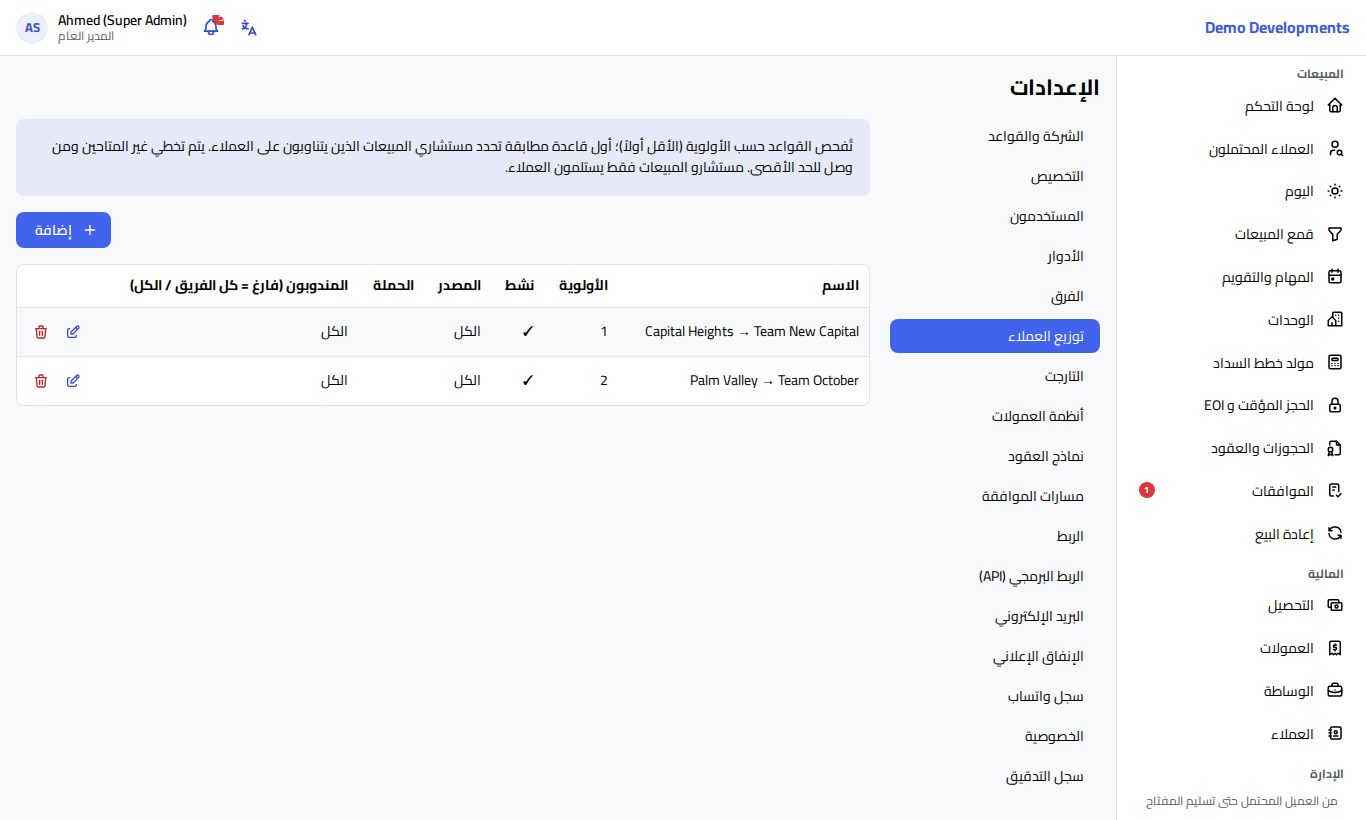
Task: Open الموافقات in the sidebar
Action: [x=1241, y=491]
